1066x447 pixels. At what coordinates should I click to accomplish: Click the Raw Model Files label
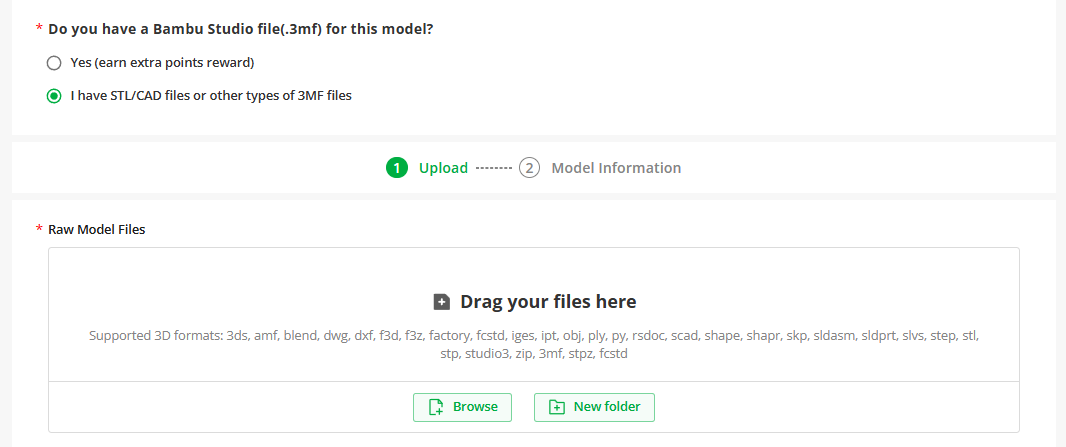[x=97, y=230]
